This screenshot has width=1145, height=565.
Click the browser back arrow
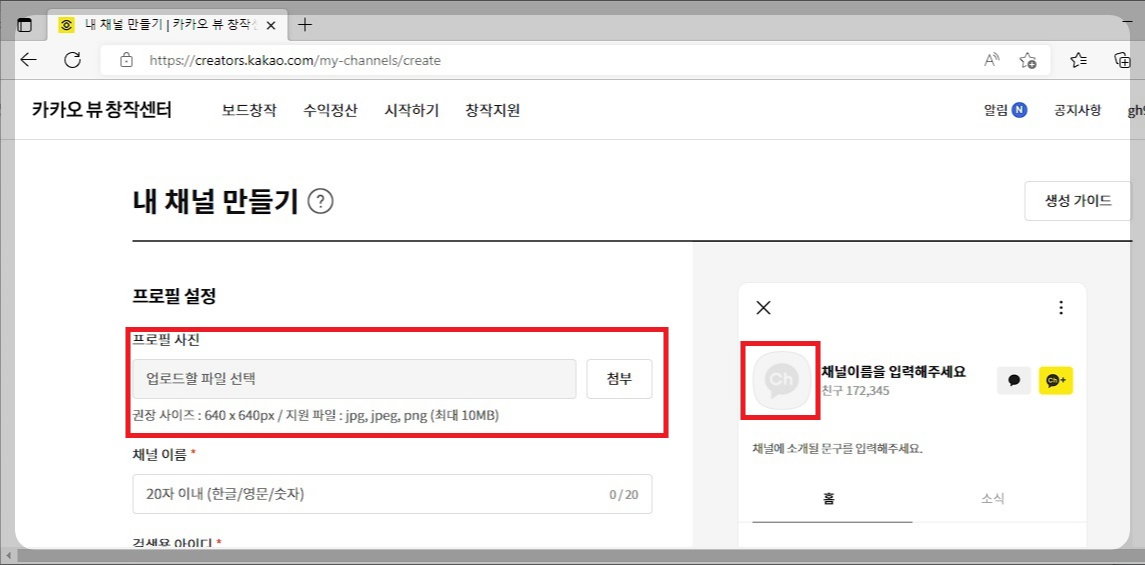click(28, 60)
